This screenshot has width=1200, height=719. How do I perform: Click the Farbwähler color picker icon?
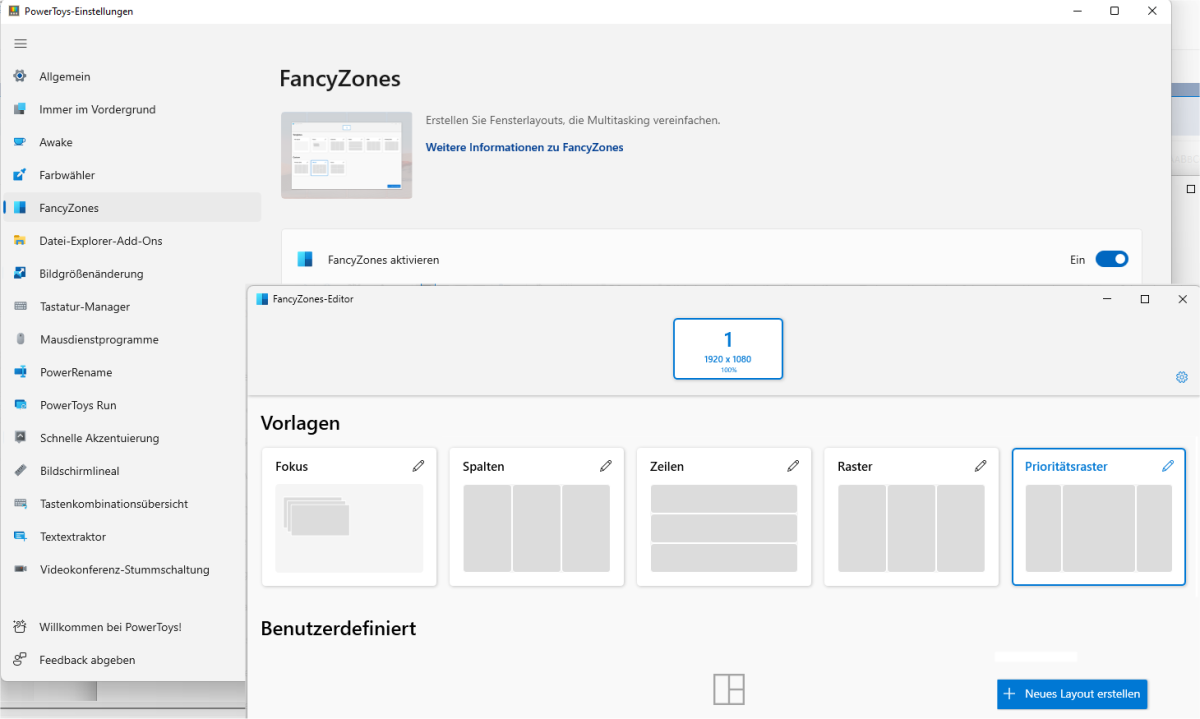tap(20, 175)
